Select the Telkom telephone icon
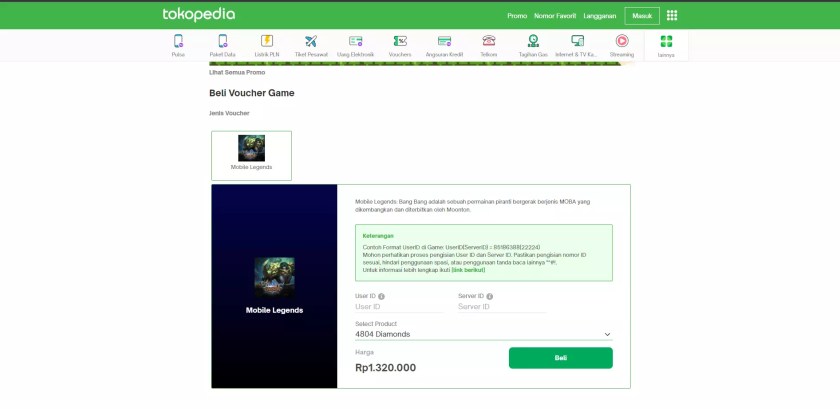The image size is (840, 409). click(x=489, y=41)
